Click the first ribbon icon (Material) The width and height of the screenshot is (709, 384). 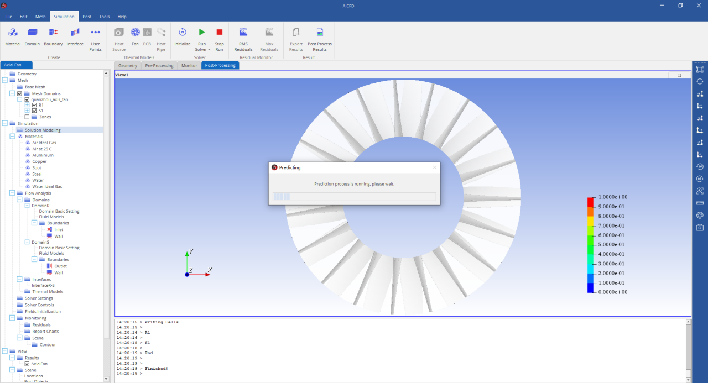(13, 32)
